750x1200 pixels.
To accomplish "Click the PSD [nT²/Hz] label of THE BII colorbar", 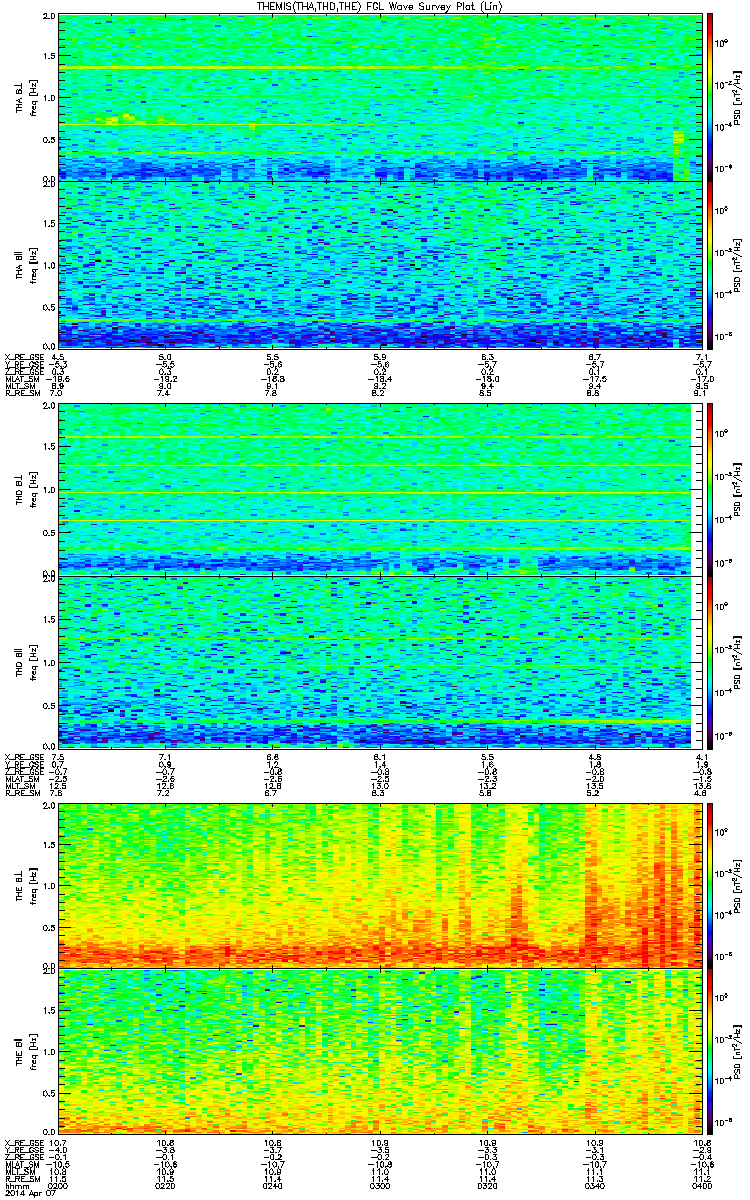I will pos(738,1053).
